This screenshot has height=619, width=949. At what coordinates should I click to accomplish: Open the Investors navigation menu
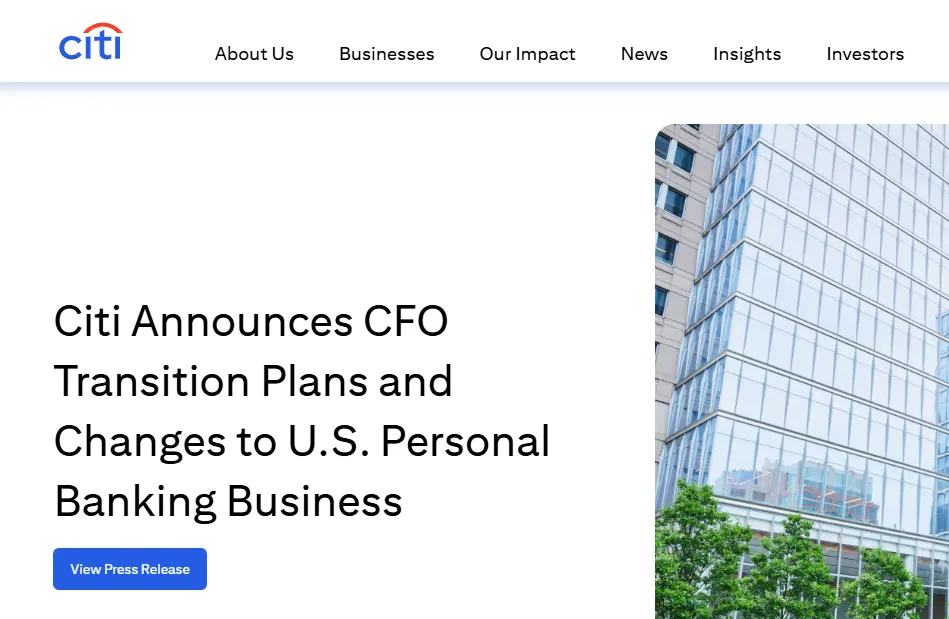pos(864,54)
